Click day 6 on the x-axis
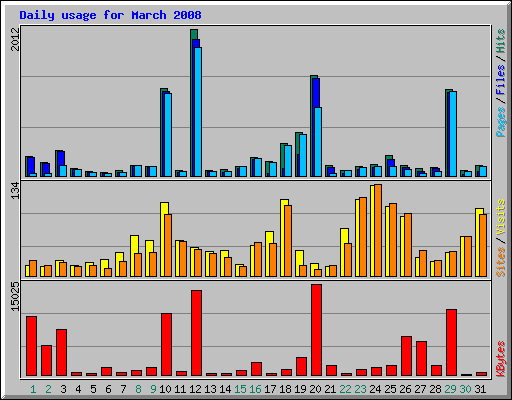This screenshot has width=512, height=400. [x=108, y=389]
